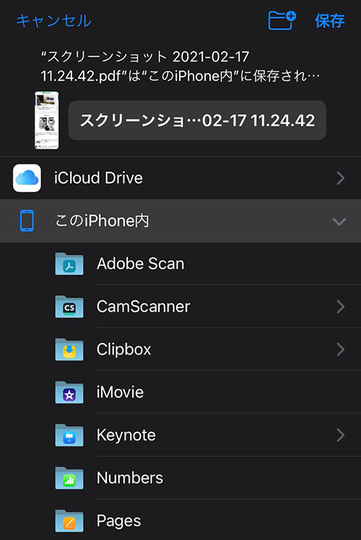Edit the screenshot file name field
361x540 pixels.
point(197,121)
